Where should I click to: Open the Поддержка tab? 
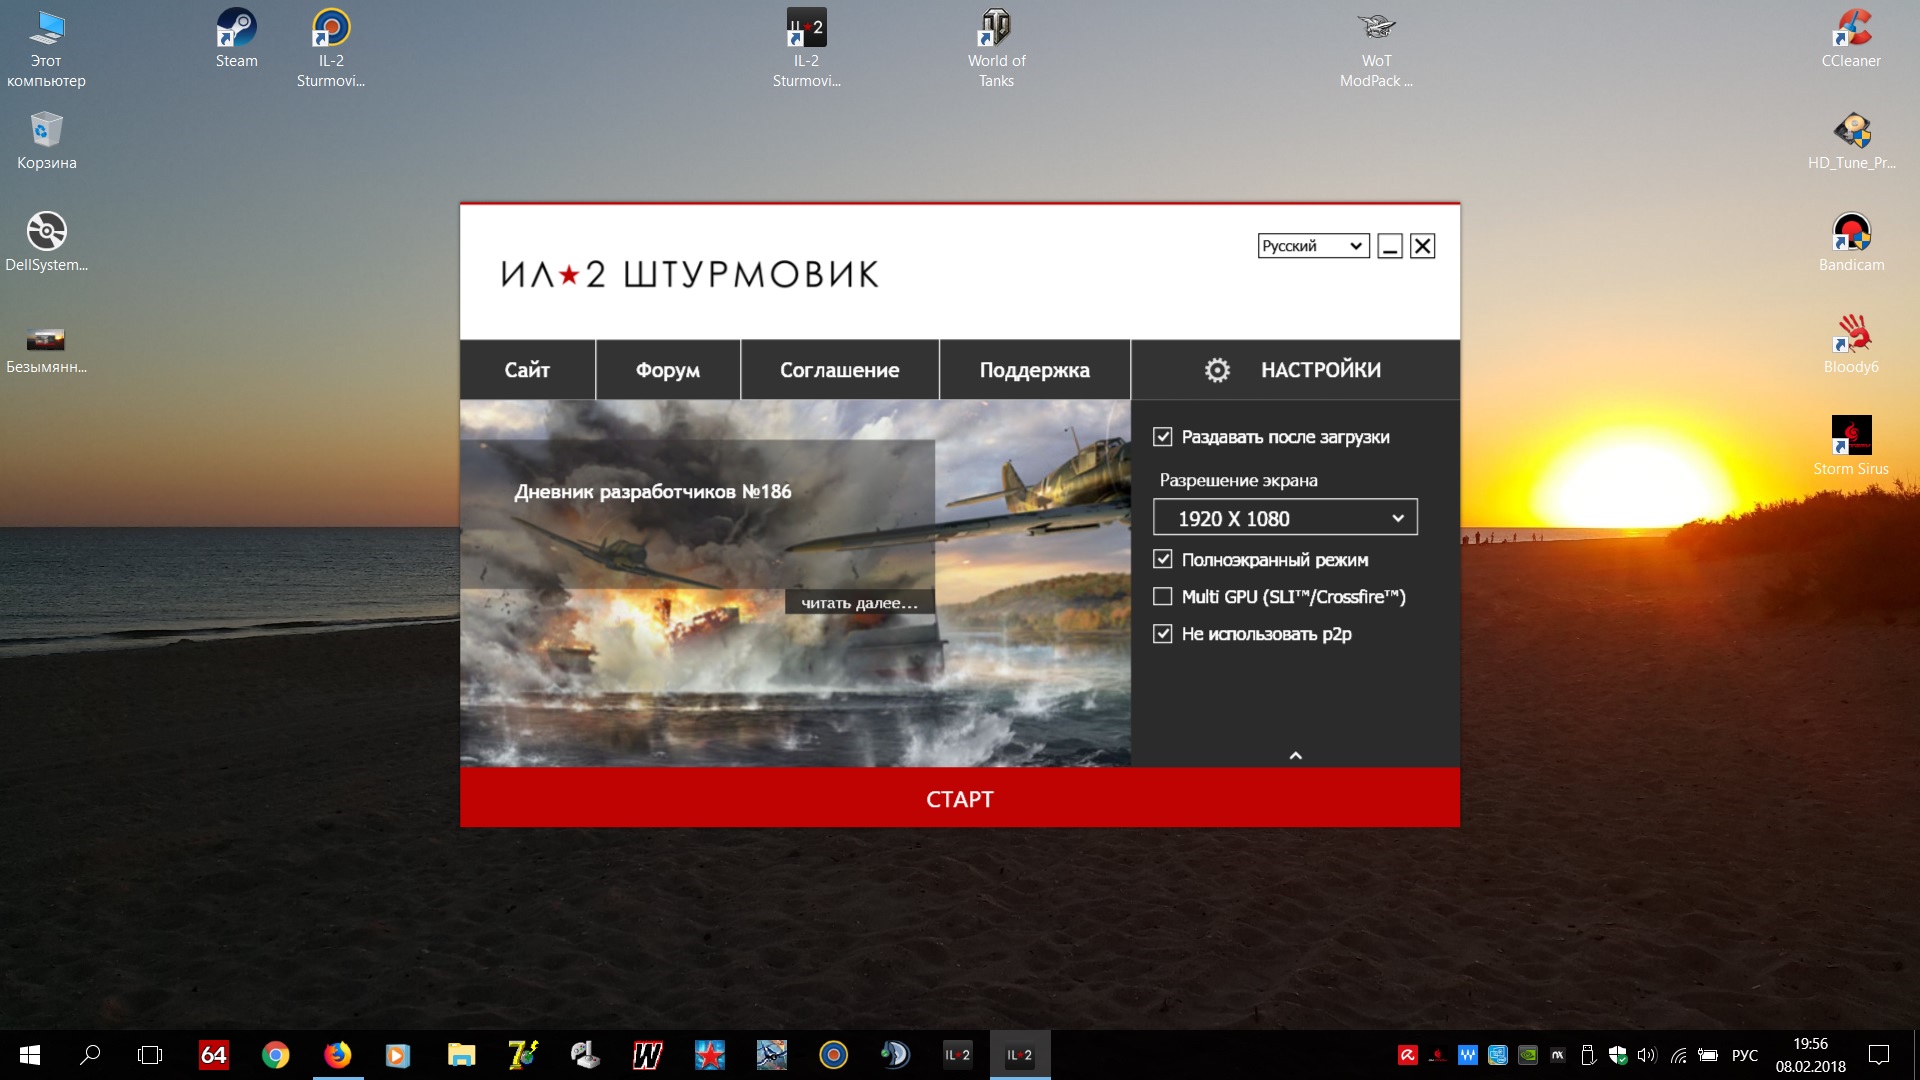1034,370
